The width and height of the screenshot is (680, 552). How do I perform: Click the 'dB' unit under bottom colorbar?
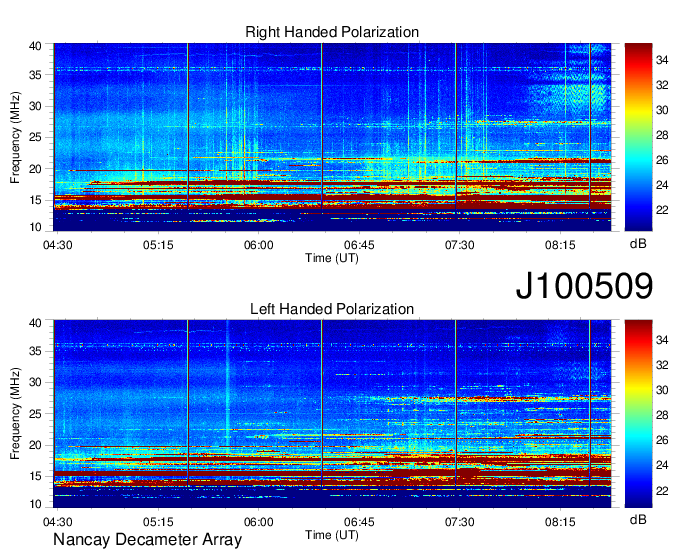(638, 520)
